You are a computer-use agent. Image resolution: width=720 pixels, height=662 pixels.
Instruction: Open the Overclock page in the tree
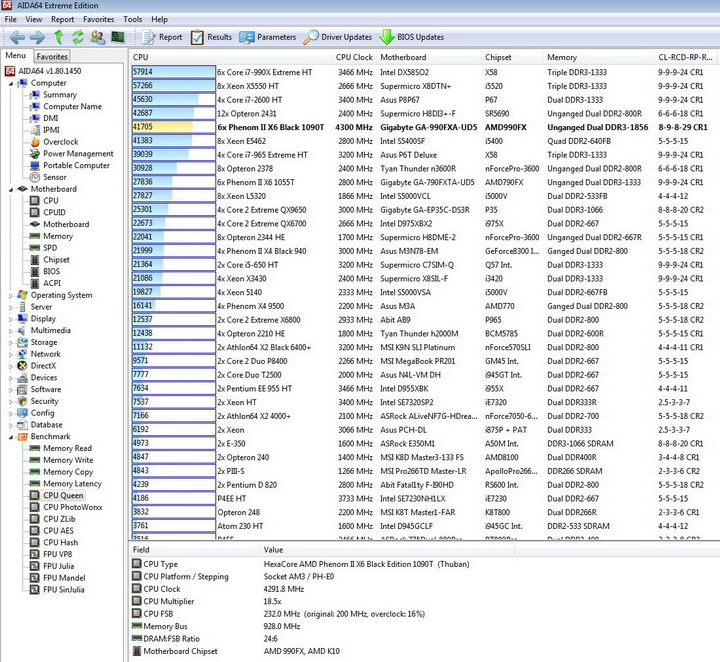[59, 142]
